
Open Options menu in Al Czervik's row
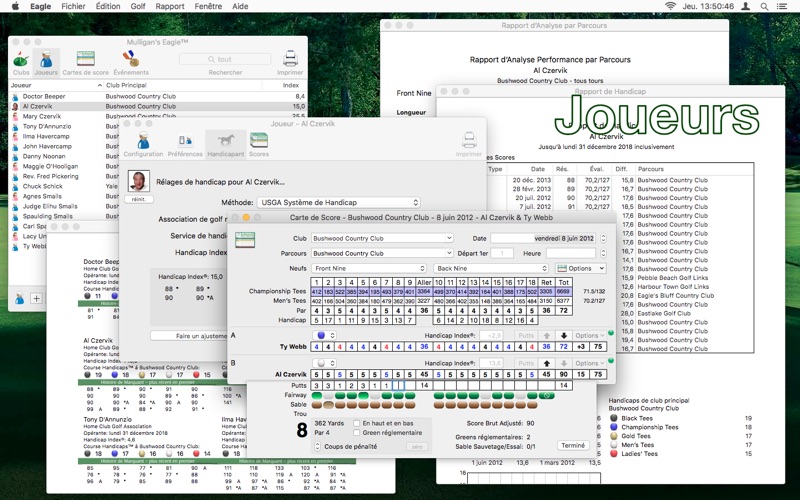[x=589, y=363]
